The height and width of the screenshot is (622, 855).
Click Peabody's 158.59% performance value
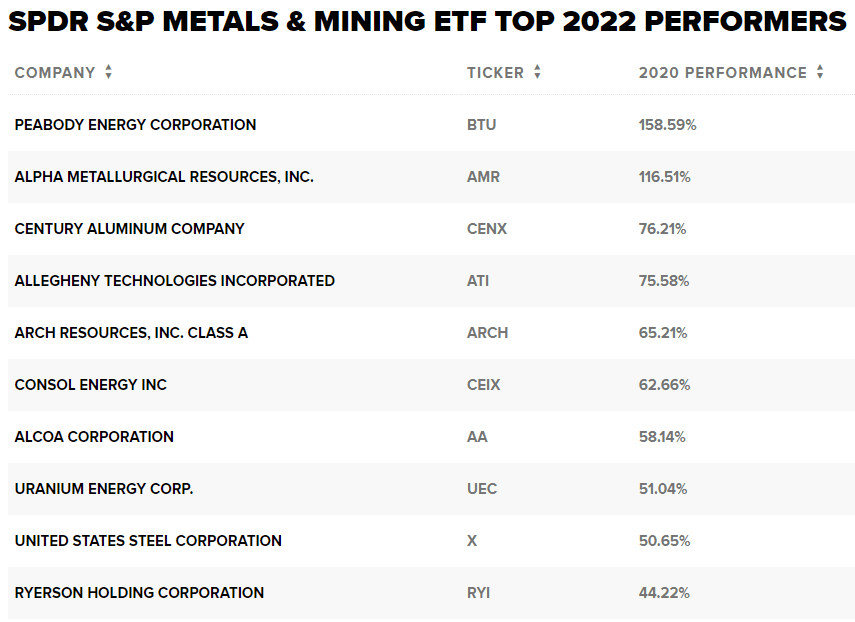click(667, 125)
